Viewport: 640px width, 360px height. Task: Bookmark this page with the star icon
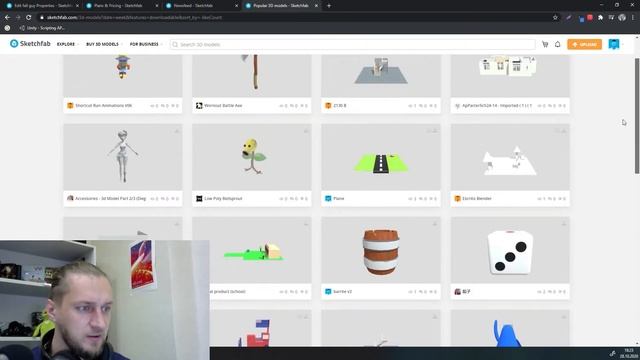[555, 18]
